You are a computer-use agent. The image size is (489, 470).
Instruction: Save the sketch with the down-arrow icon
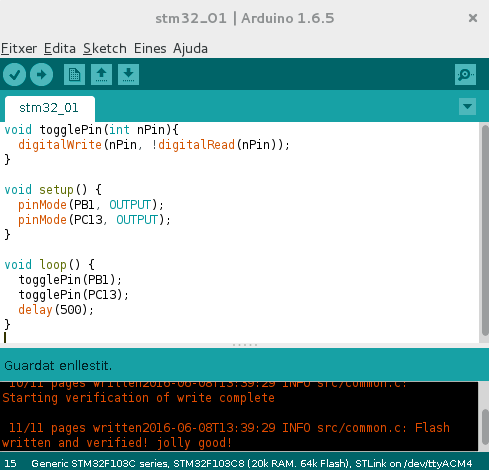[128, 74]
